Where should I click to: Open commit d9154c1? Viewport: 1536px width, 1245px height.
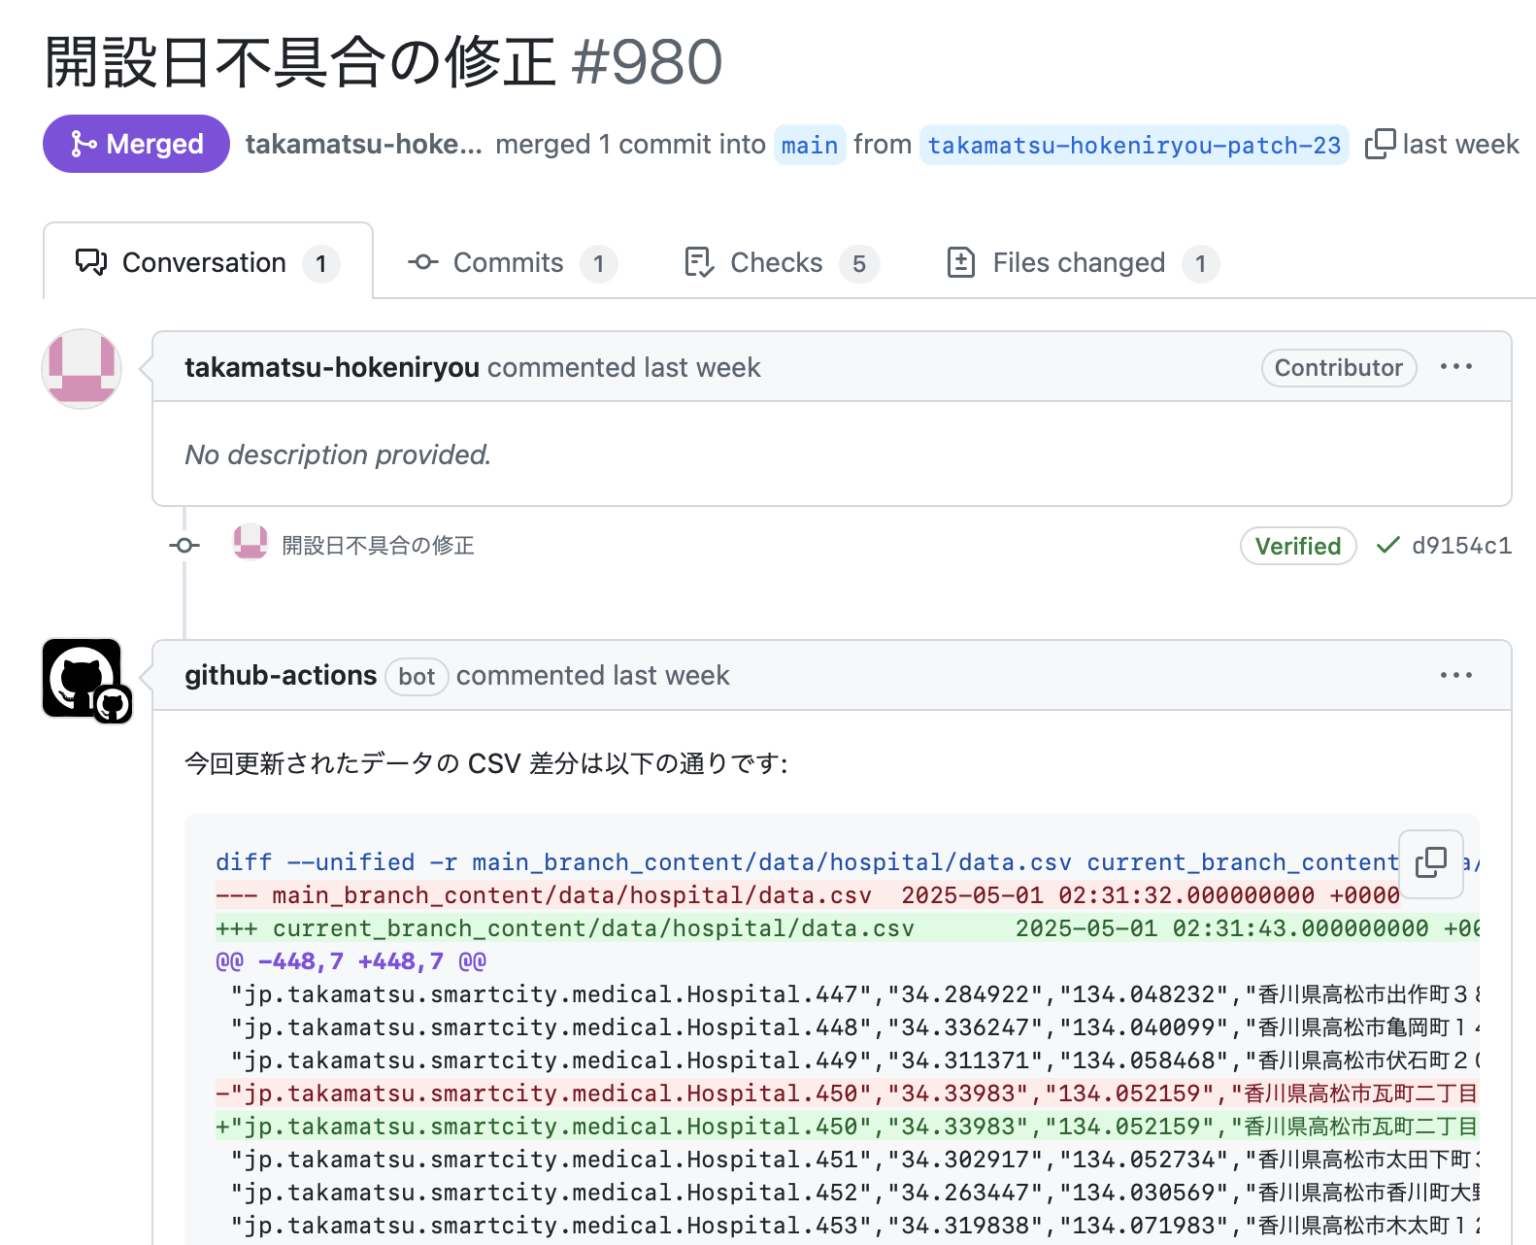tap(1461, 545)
